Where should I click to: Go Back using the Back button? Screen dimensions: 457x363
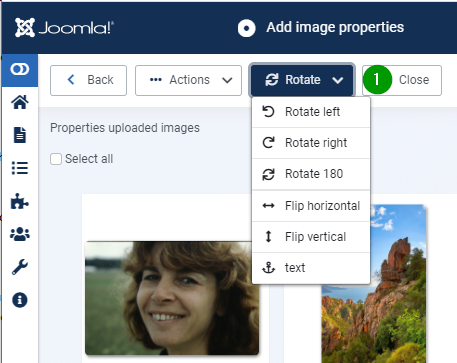point(88,80)
